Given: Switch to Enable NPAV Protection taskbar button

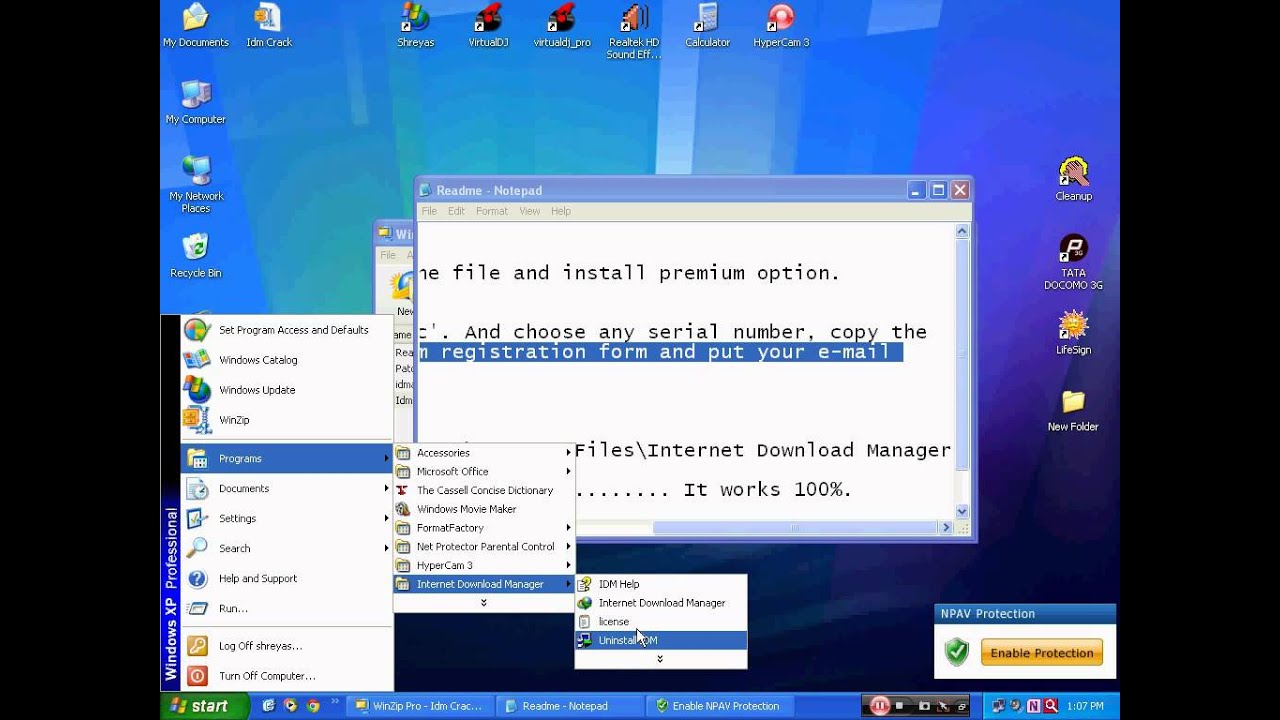Looking at the screenshot, I should click(x=722, y=706).
